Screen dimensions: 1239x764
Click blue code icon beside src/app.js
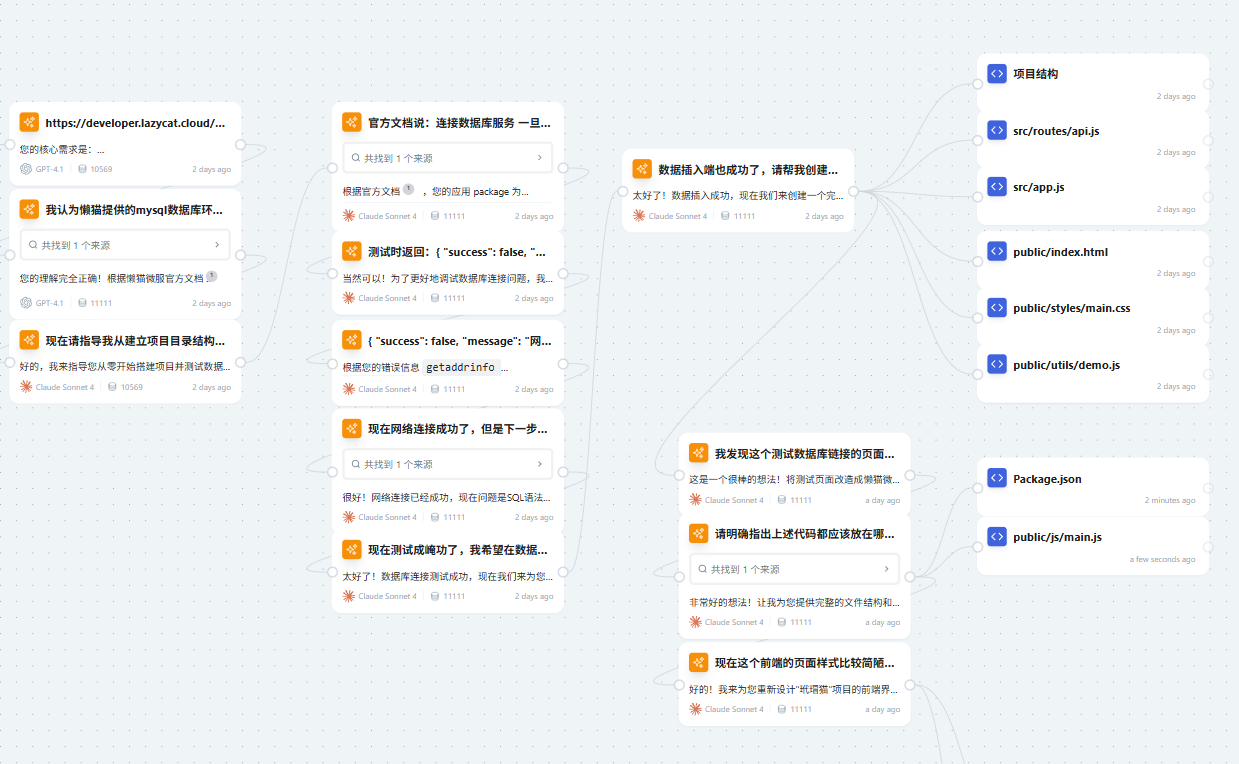[996, 186]
